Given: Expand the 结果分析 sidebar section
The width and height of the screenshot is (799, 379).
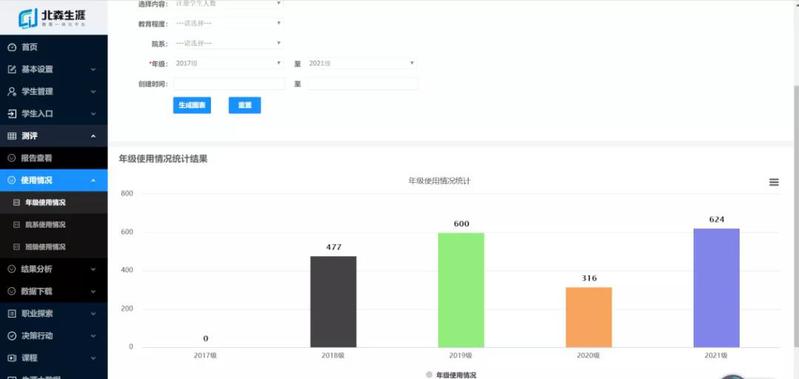Looking at the screenshot, I should [x=54, y=269].
